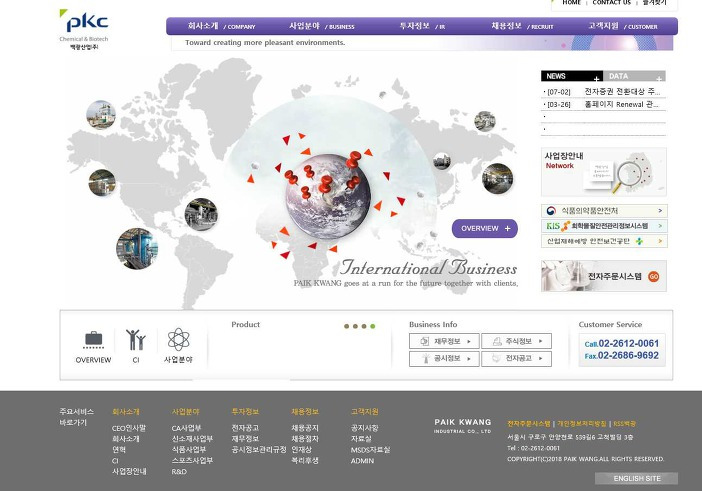Click the 산업재해예방 안전보건공단 banner

coord(604,241)
